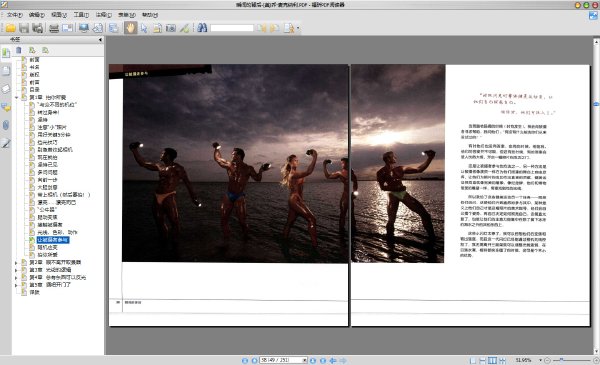Expand the 第5章 bookmark node
600x365 pixels.
tap(16, 285)
